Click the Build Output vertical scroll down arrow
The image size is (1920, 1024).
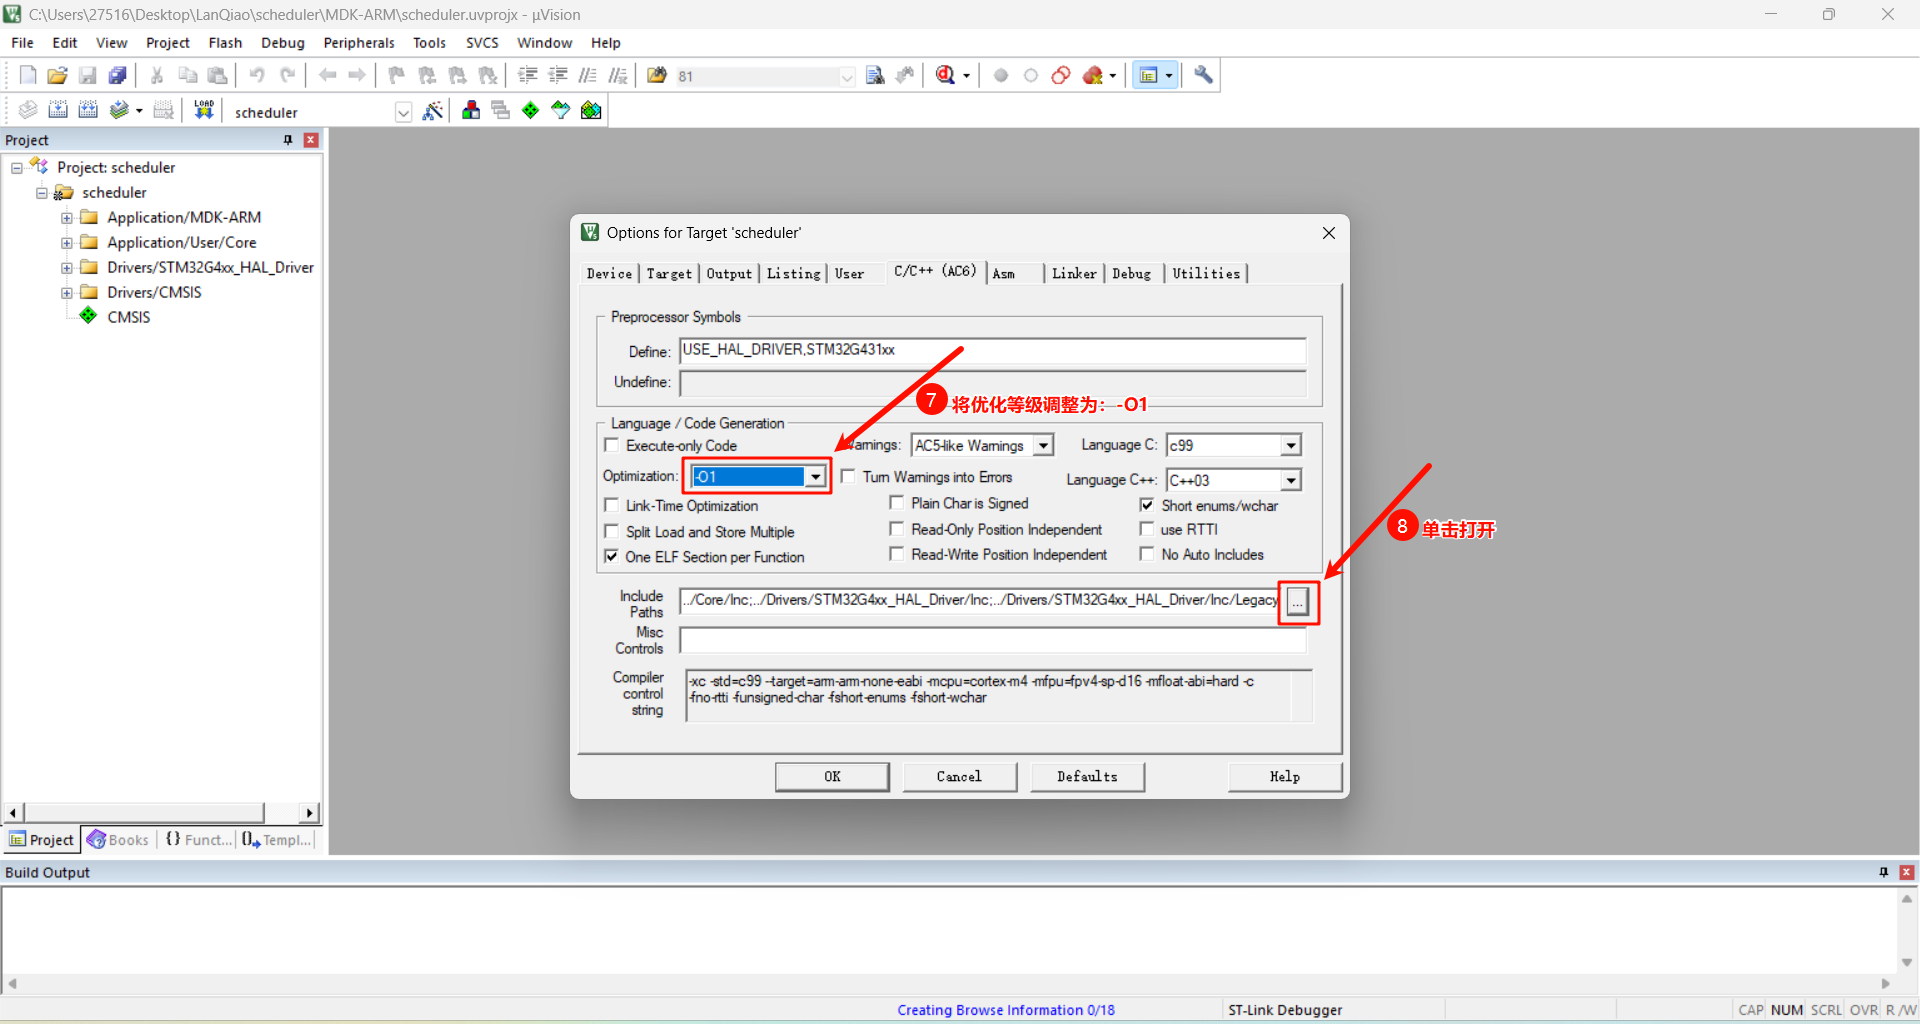(x=1907, y=962)
